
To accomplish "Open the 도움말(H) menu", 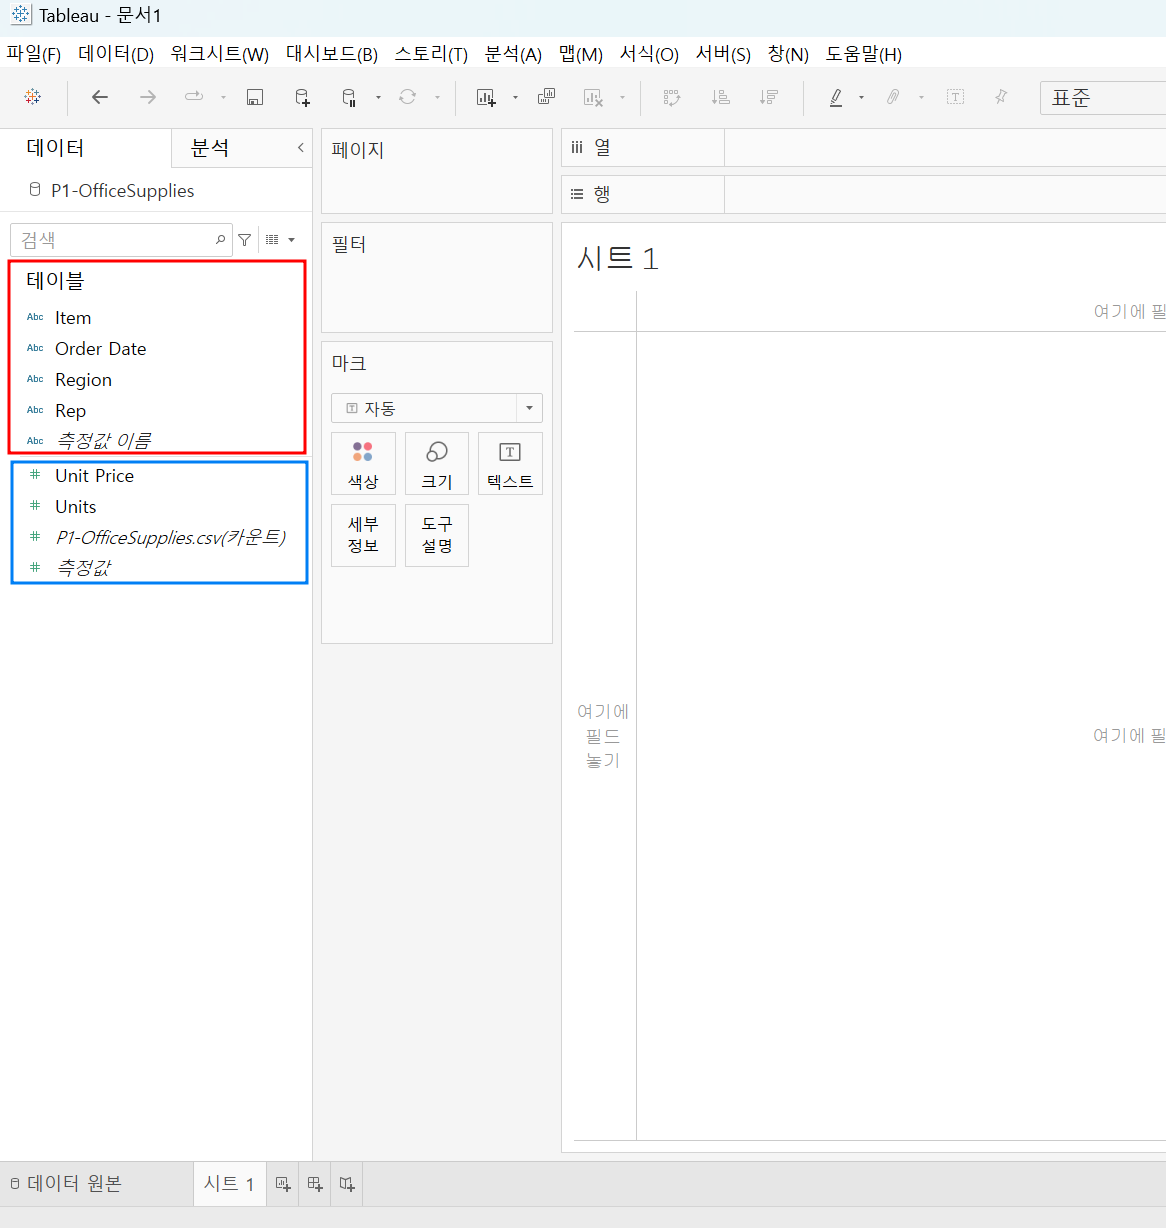I will (x=864, y=54).
